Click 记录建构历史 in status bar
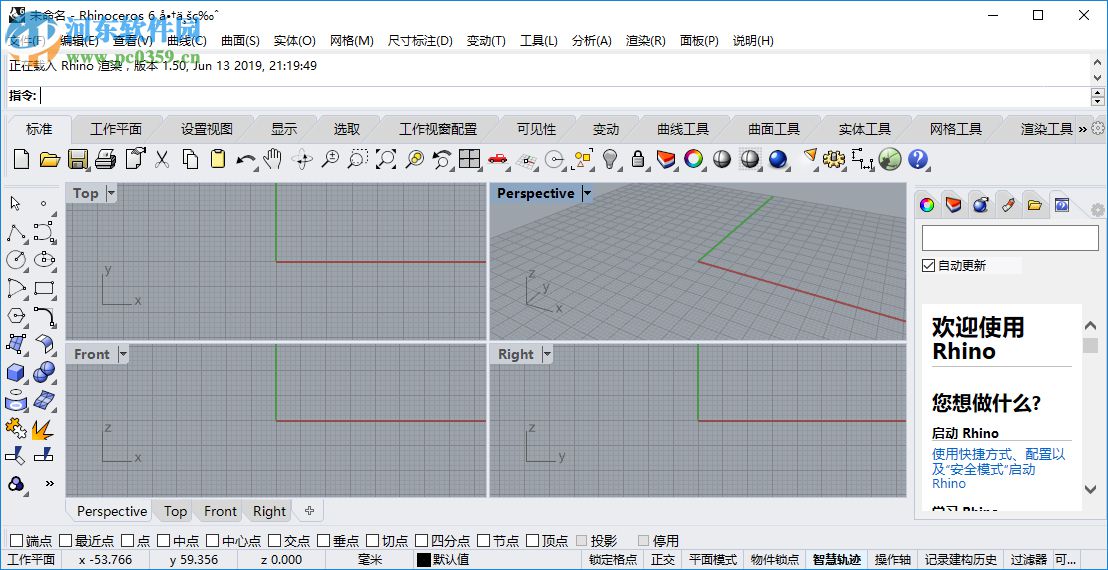 960,560
